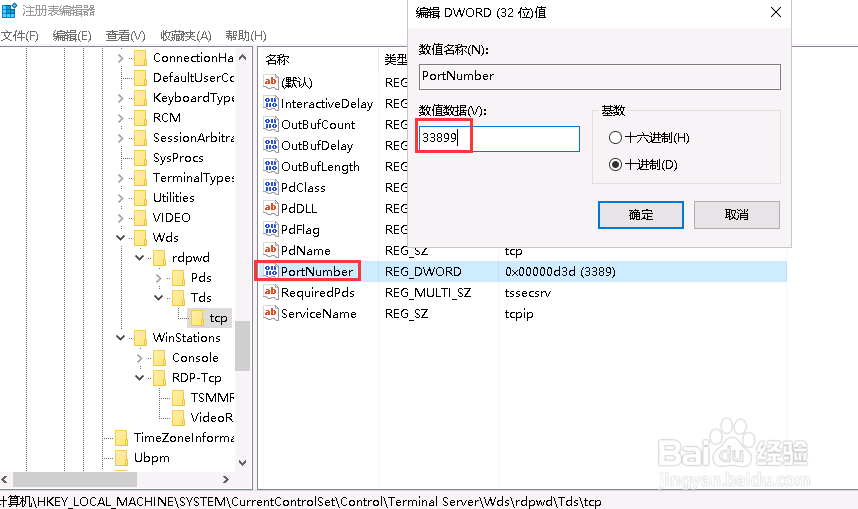Click the folder icon of Console key
This screenshot has width=858, height=509.
point(160,358)
